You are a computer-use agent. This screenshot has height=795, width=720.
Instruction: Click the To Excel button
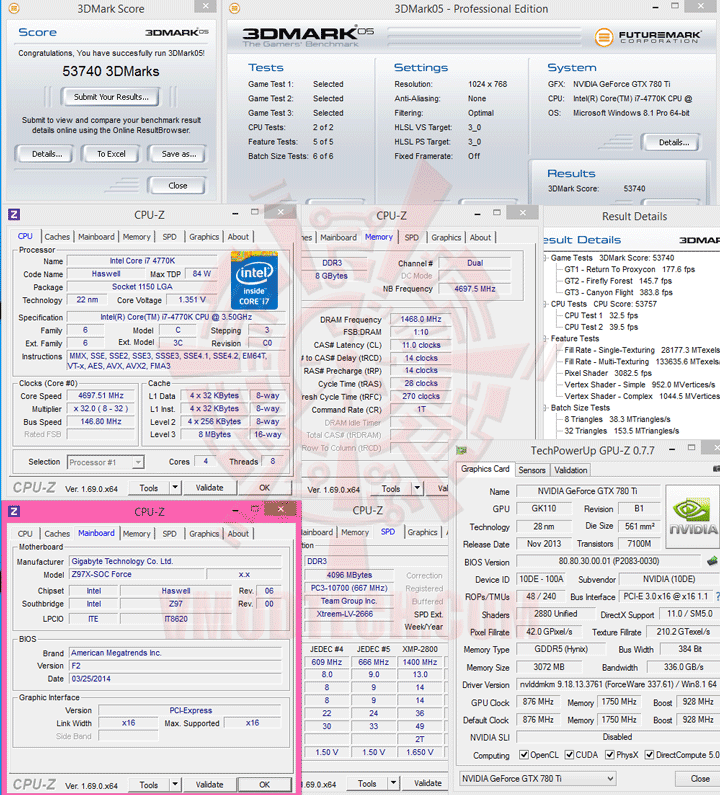point(111,154)
